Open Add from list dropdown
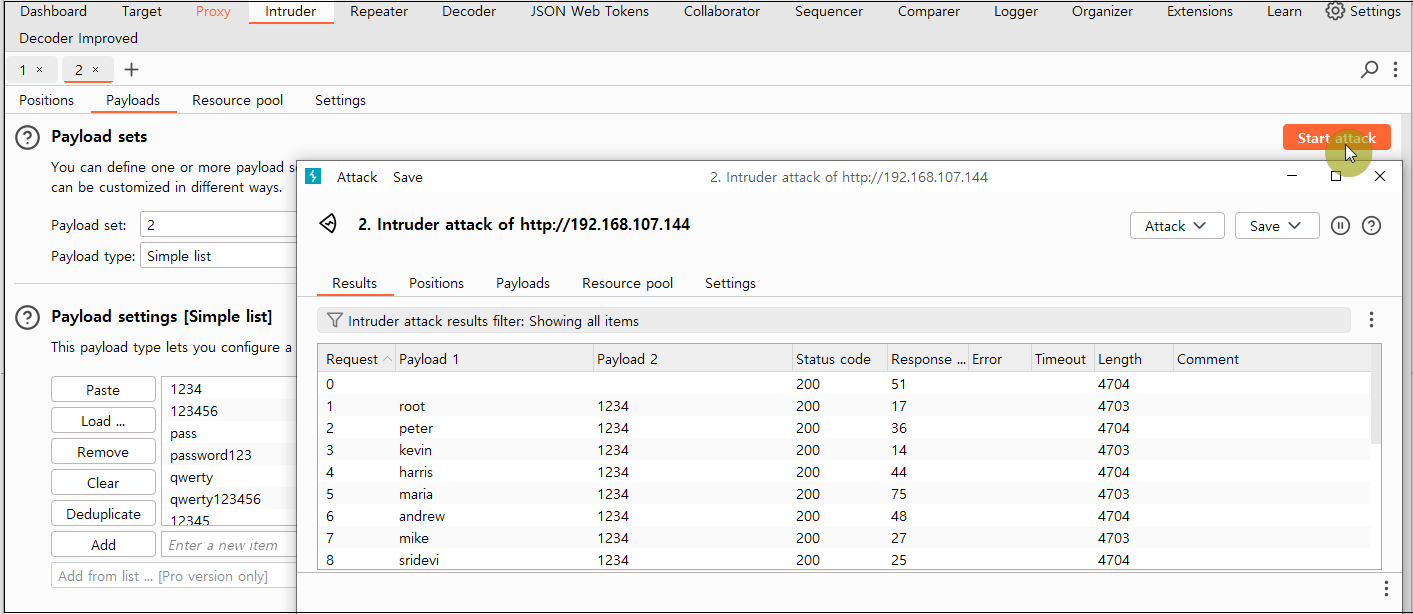1413x614 pixels. coord(174,576)
